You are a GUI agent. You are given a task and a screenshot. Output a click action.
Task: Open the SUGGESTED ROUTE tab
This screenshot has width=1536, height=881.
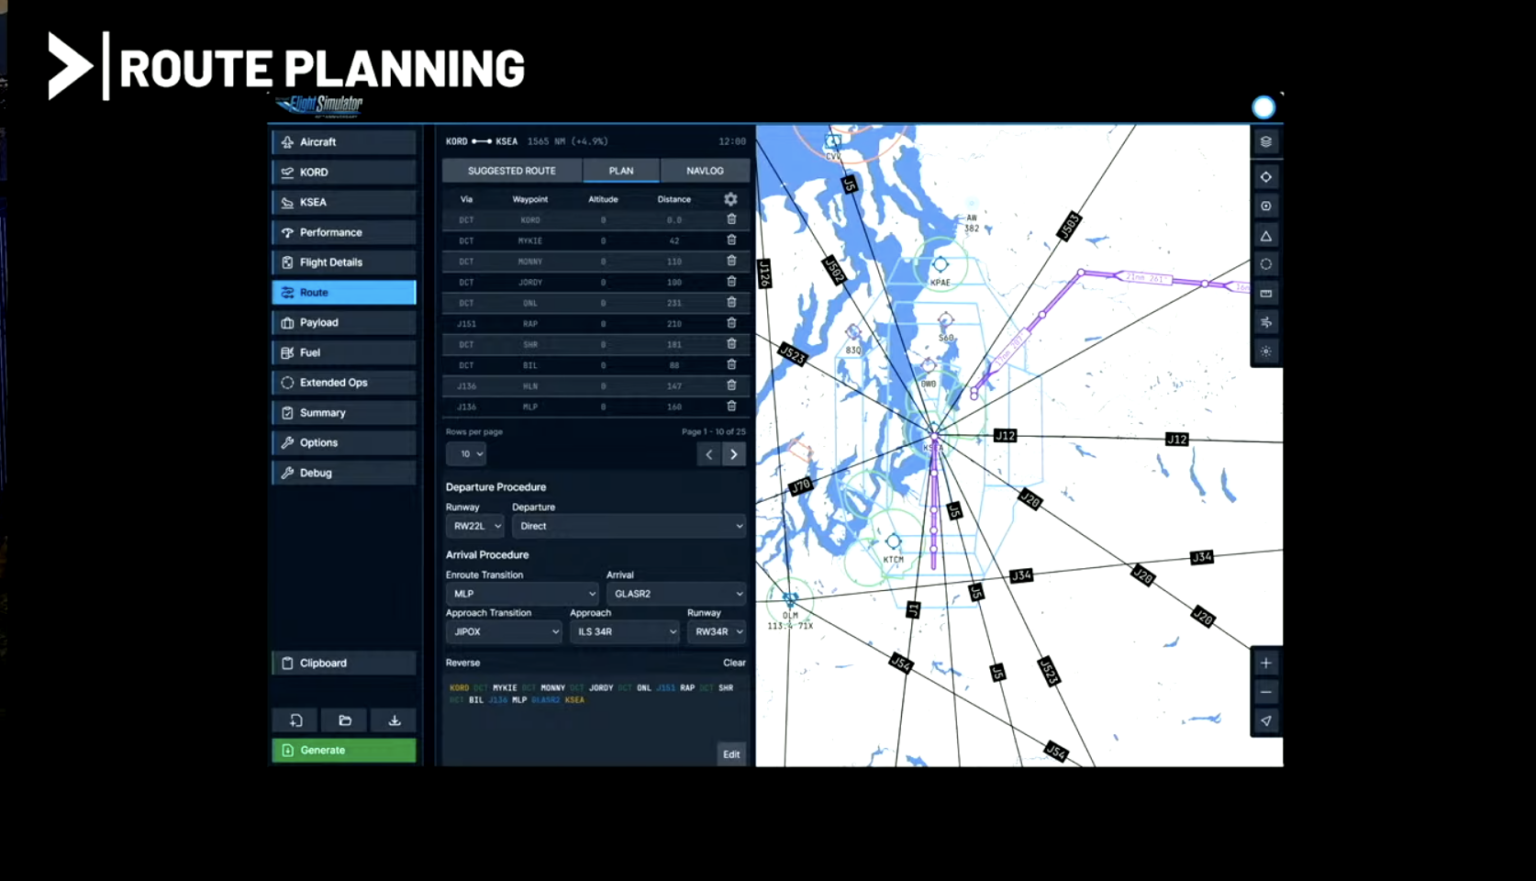tap(511, 170)
